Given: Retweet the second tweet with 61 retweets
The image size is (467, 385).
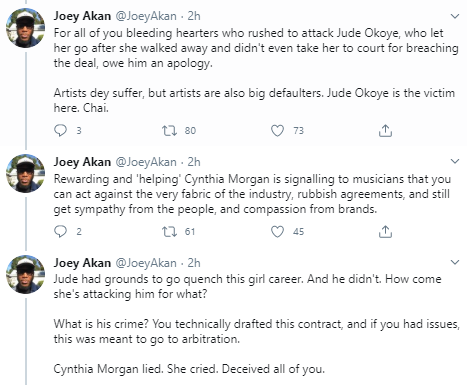Looking at the screenshot, I should tap(169, 232).
